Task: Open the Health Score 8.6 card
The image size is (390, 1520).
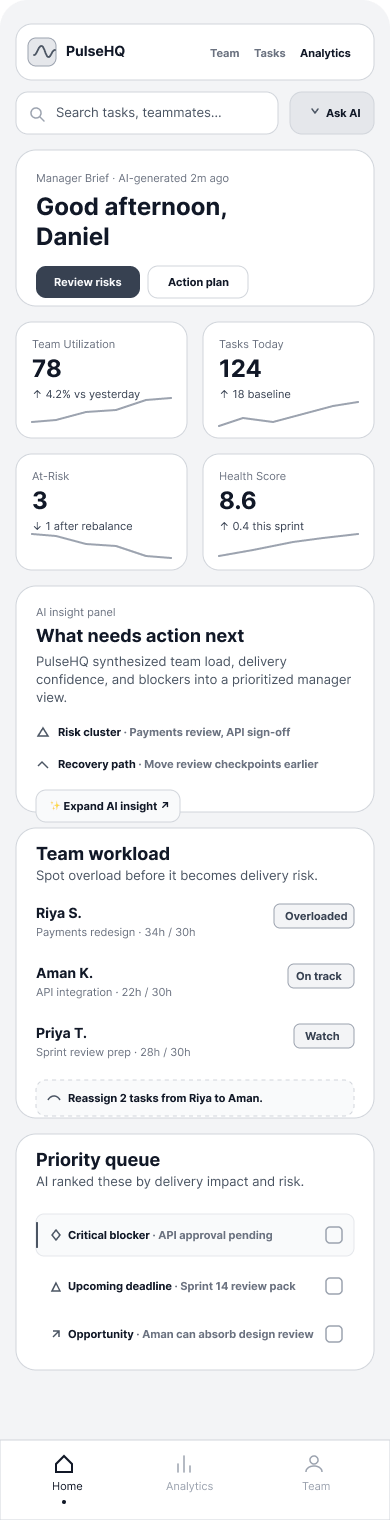Action: 288,512
